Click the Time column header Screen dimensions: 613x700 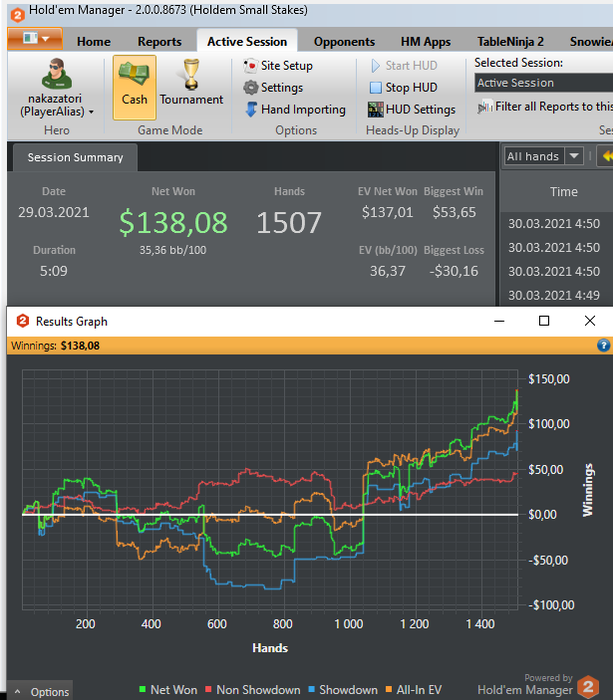tap(563, 192)
